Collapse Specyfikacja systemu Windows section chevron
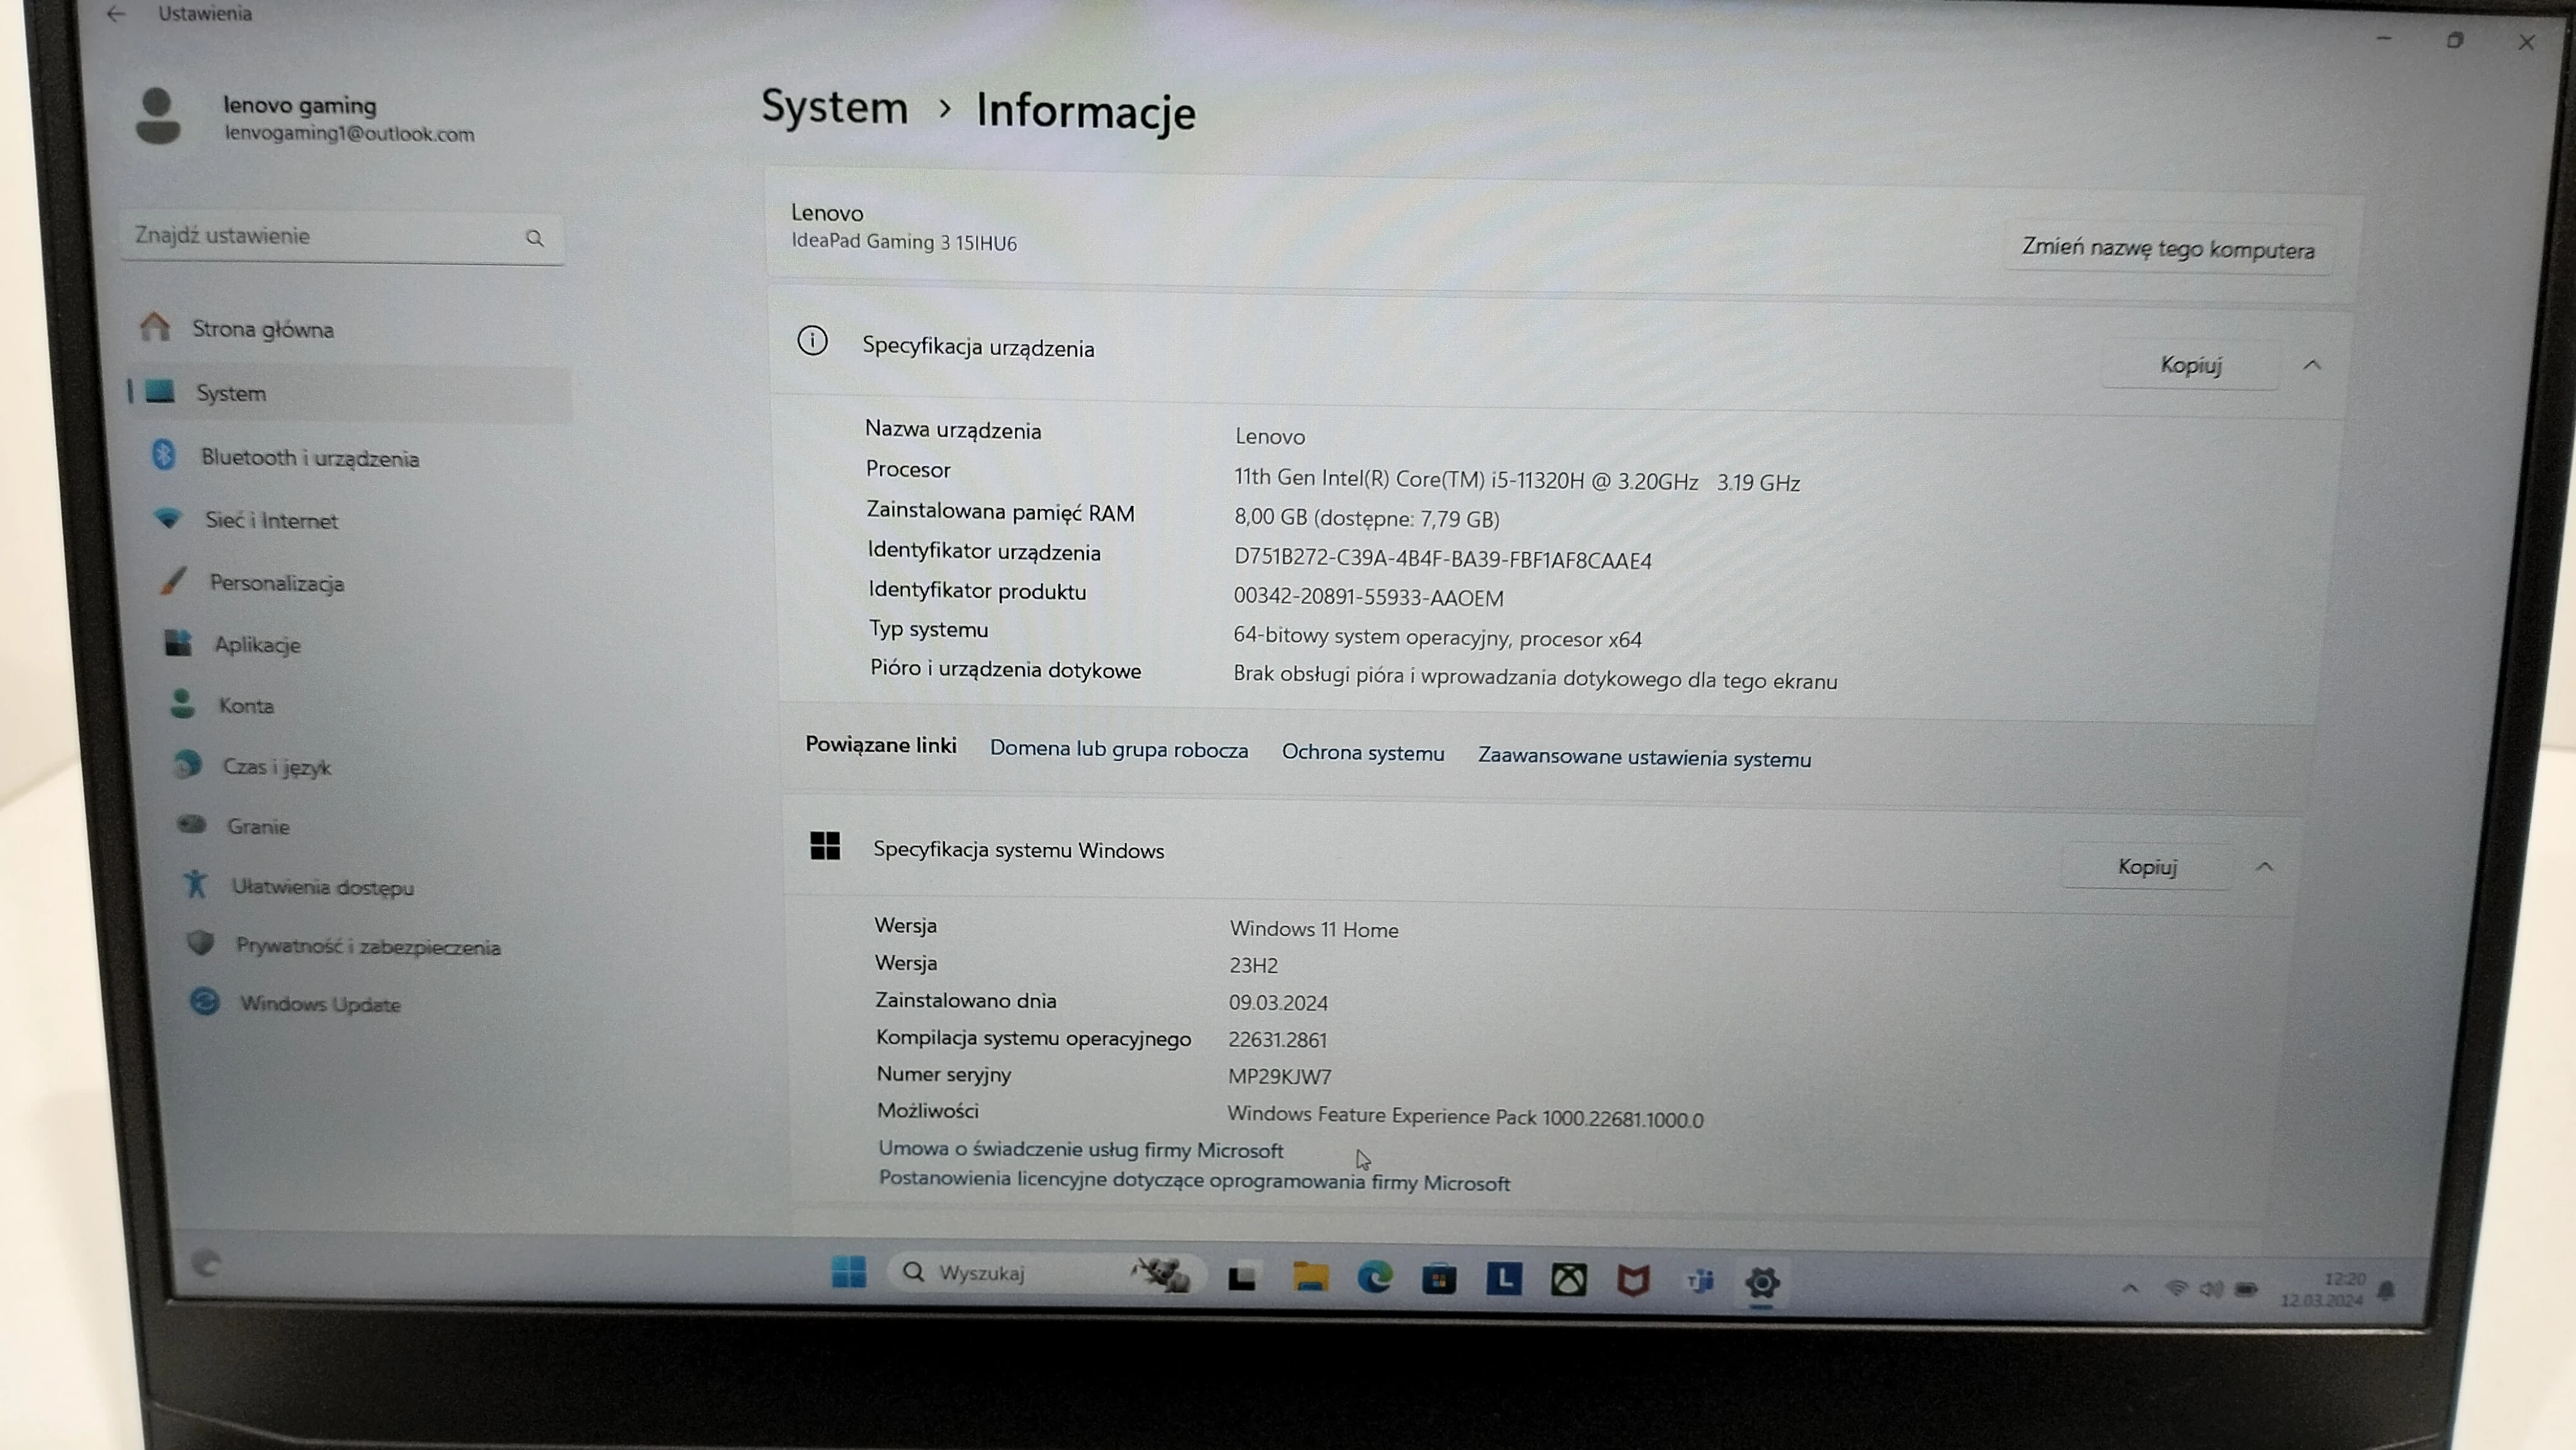The image size is (2576, 1450). point(2264,867)
